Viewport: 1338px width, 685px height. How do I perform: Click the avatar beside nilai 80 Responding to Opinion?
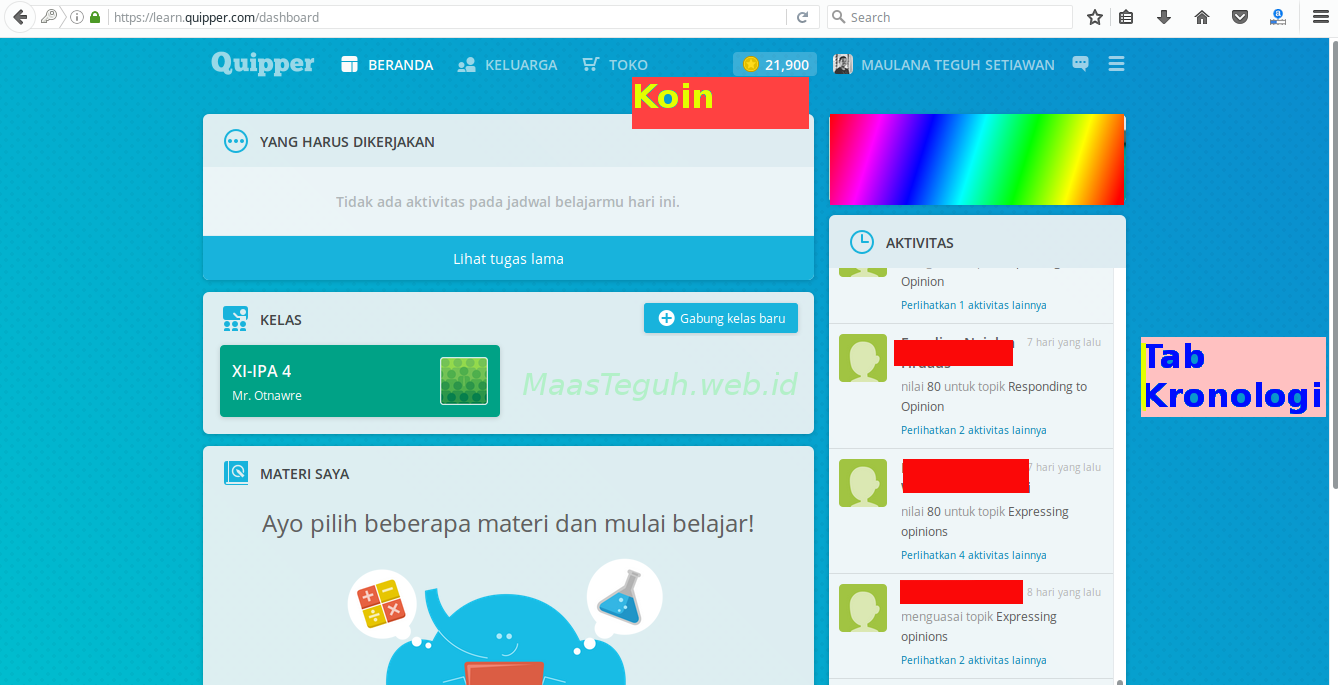[x=863, y=358]
